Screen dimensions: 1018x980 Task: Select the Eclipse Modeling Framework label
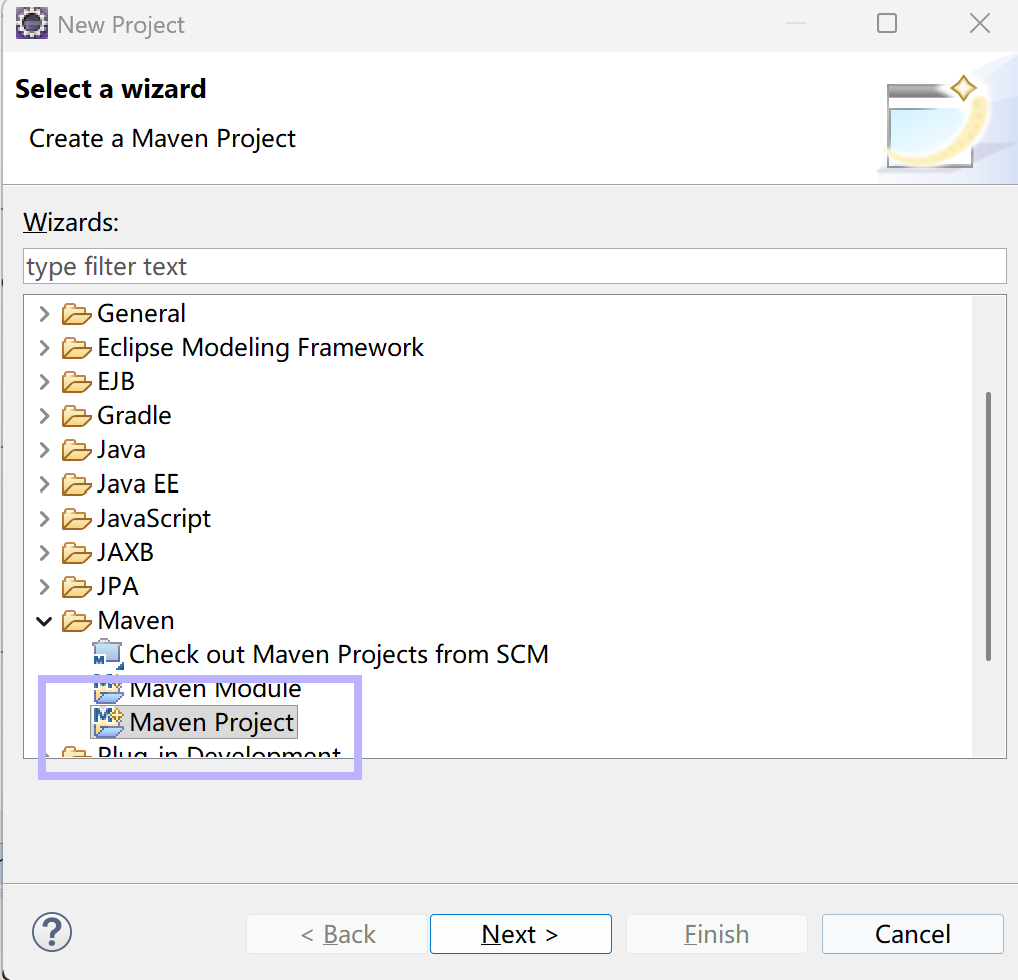[260, 348]
